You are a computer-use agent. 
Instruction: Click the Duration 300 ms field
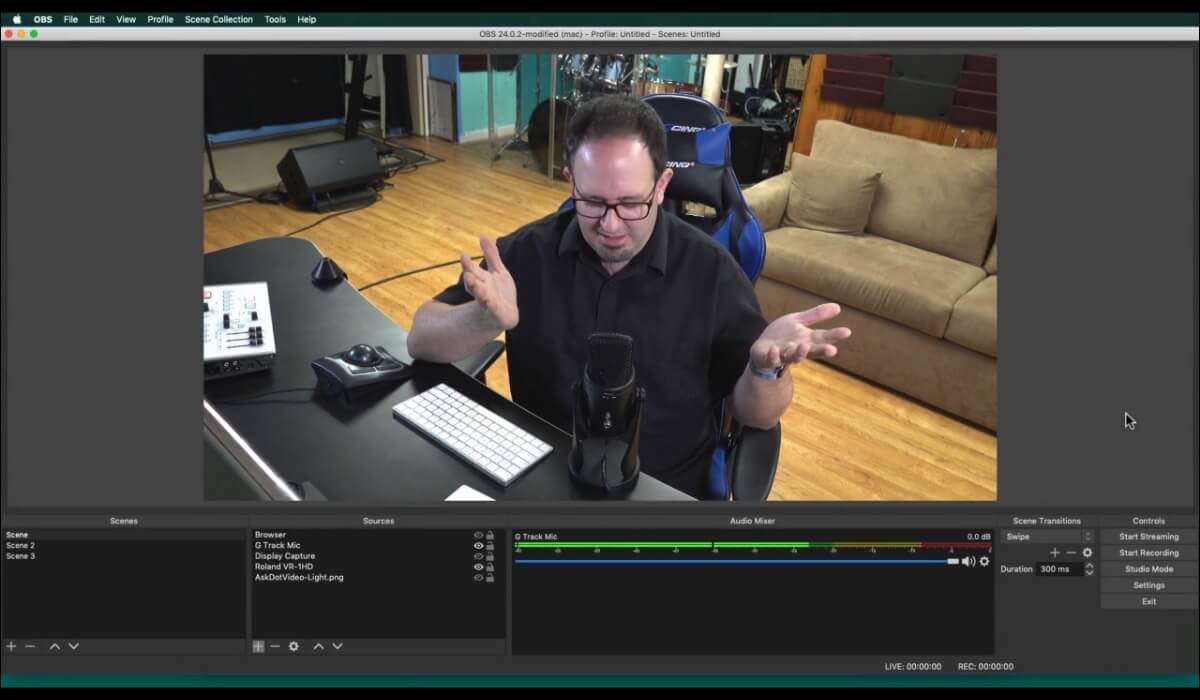click(x=1059, y=569)
